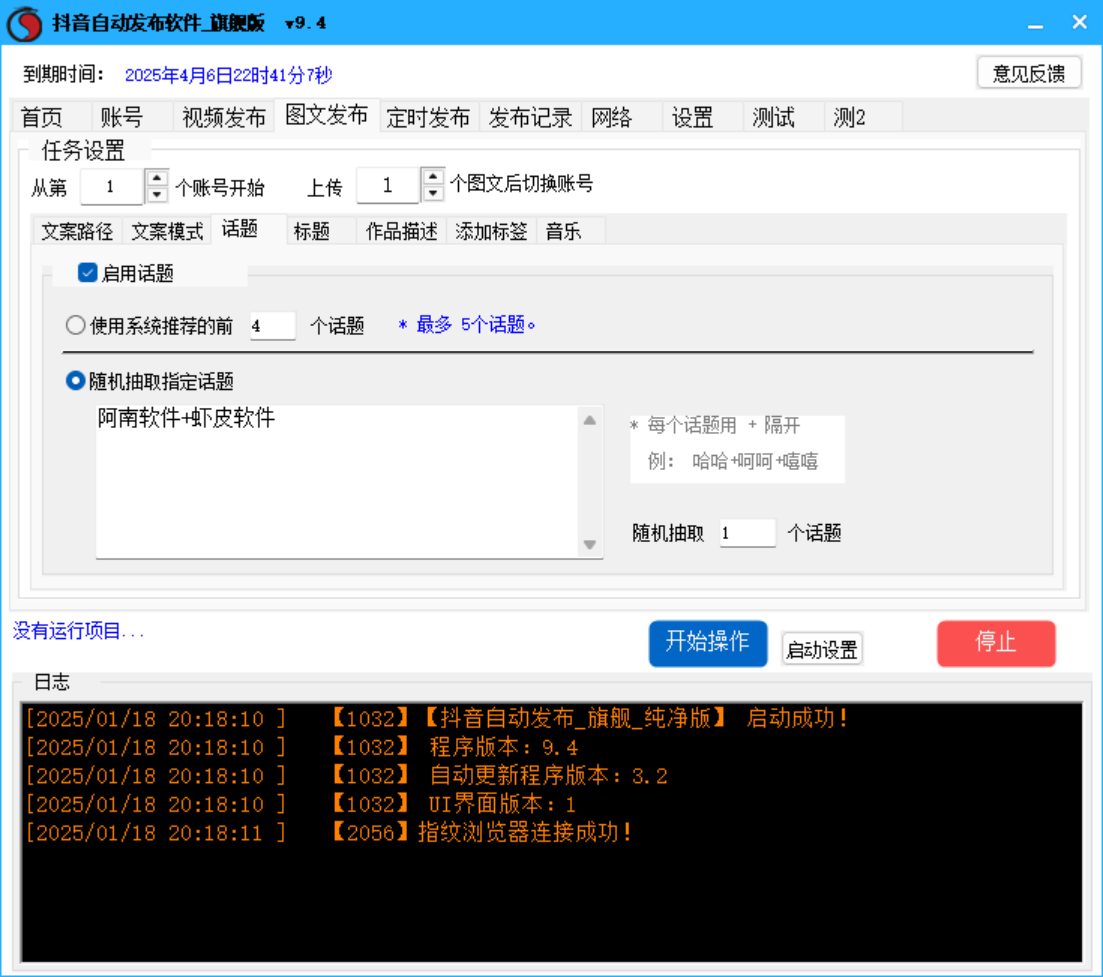Click the hint text 最多 5个话题

(466, 325)
